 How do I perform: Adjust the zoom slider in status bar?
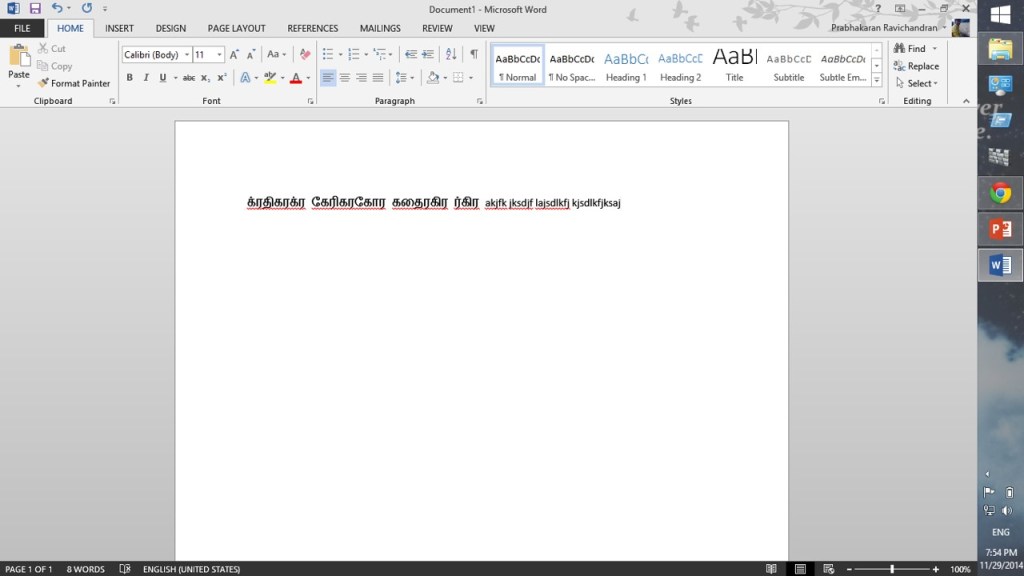(892, 569)
